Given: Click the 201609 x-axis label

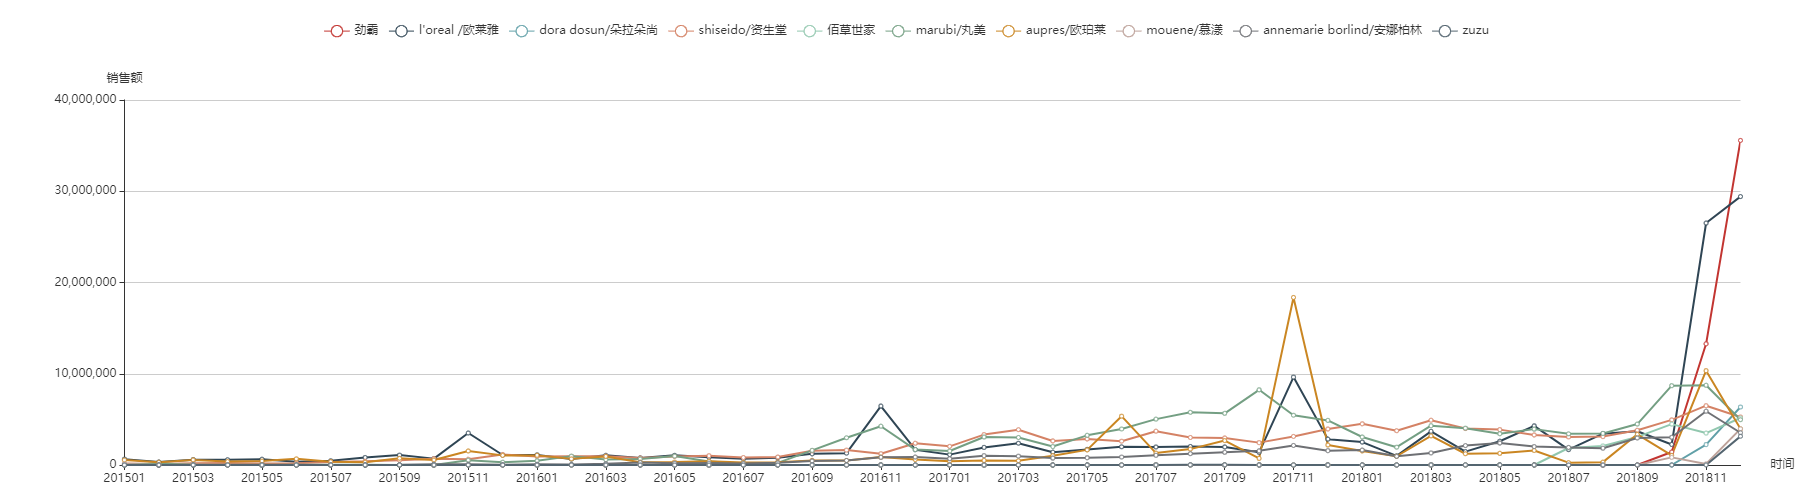Looking at the screenshot, I should coord(812,478).
